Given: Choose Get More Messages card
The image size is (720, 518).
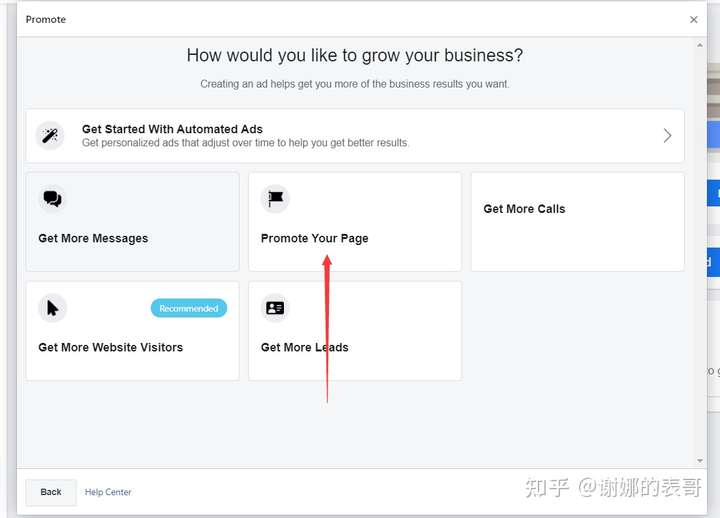Looking at the screenshot, I should pos(133,222).
